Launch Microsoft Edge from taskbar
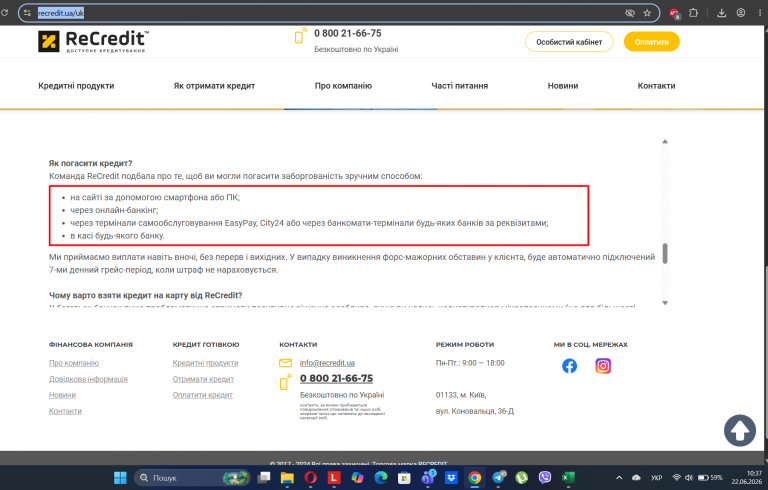This screenshot has height=490, width=768. [381, 478]
